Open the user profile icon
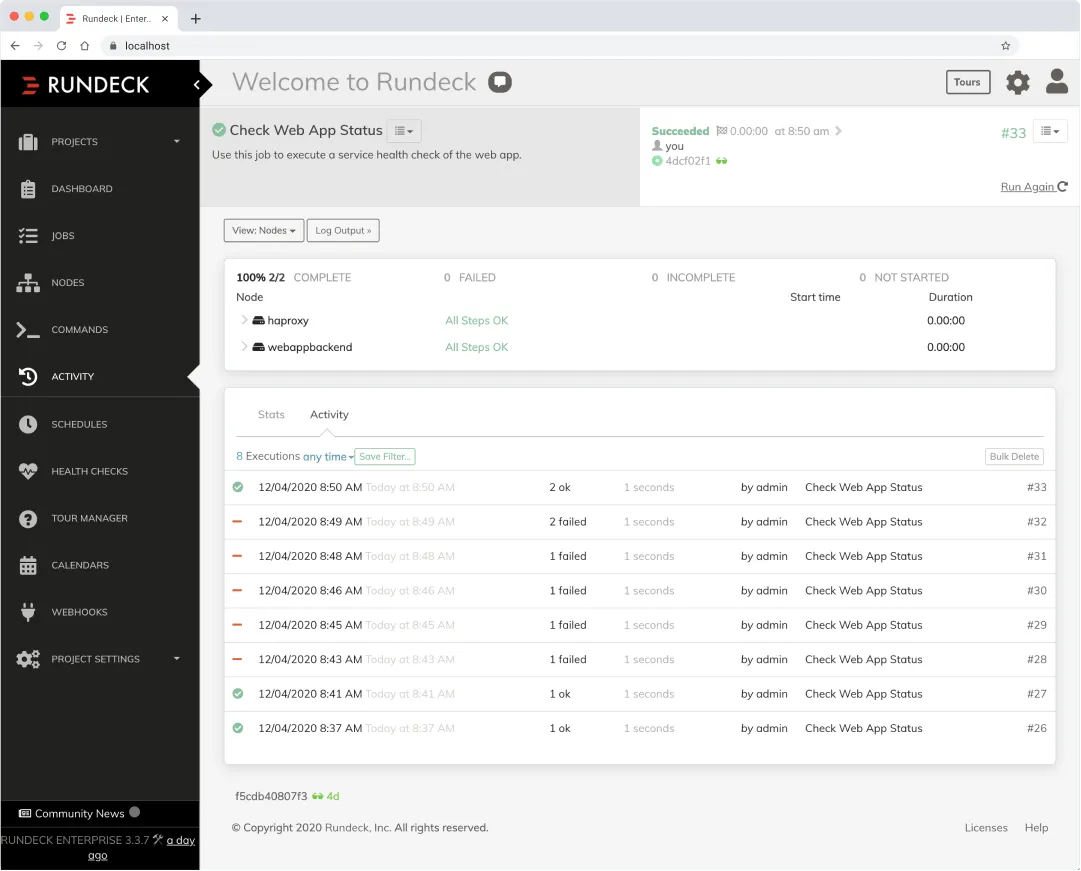The height and width of the screenshot is (871, 1081). 1056,82
